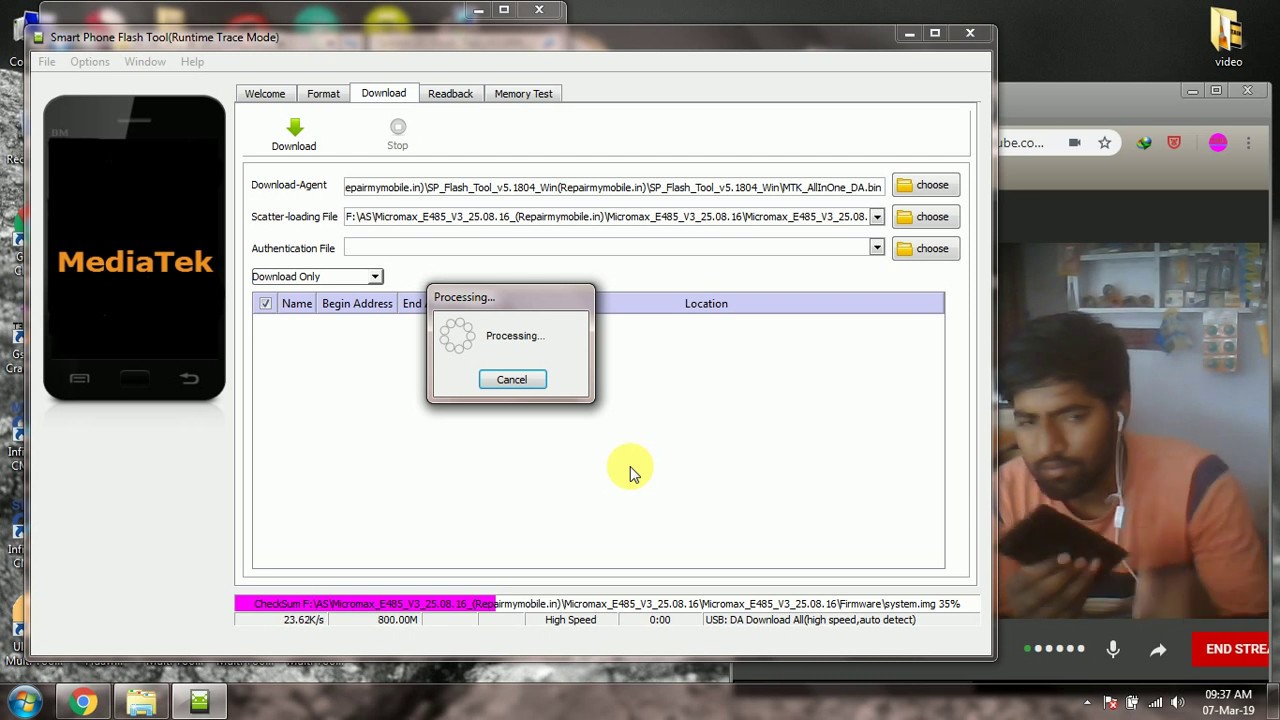Choose a Scatter-loading file via its folder button
The image size is (1280, 720).
925,217
